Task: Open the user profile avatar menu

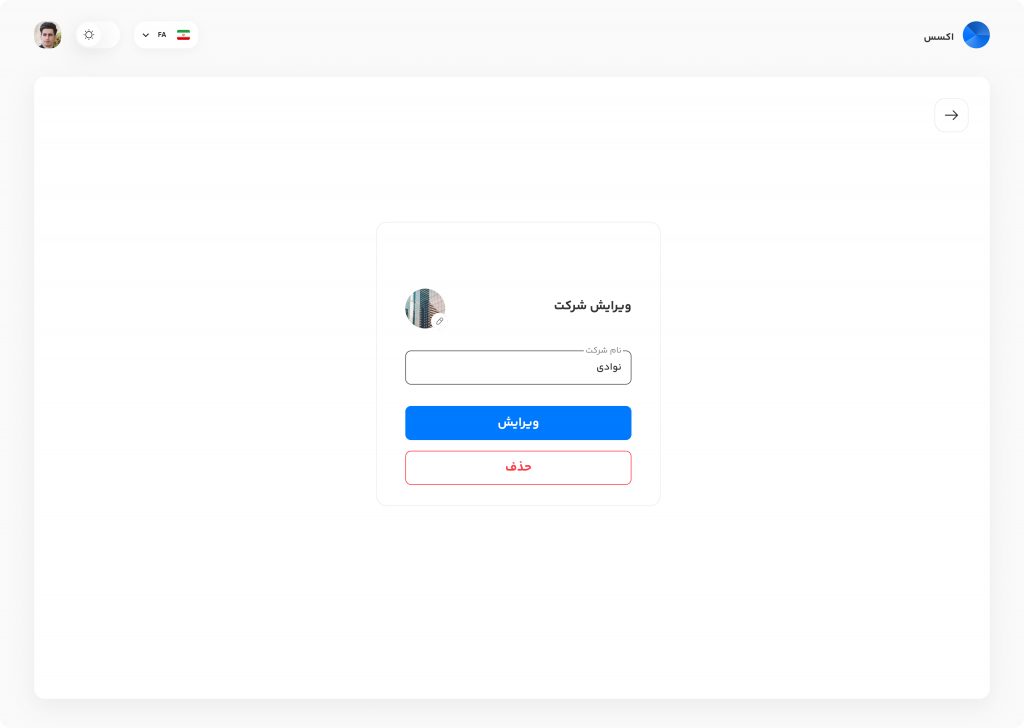Action: coord(48,35)
